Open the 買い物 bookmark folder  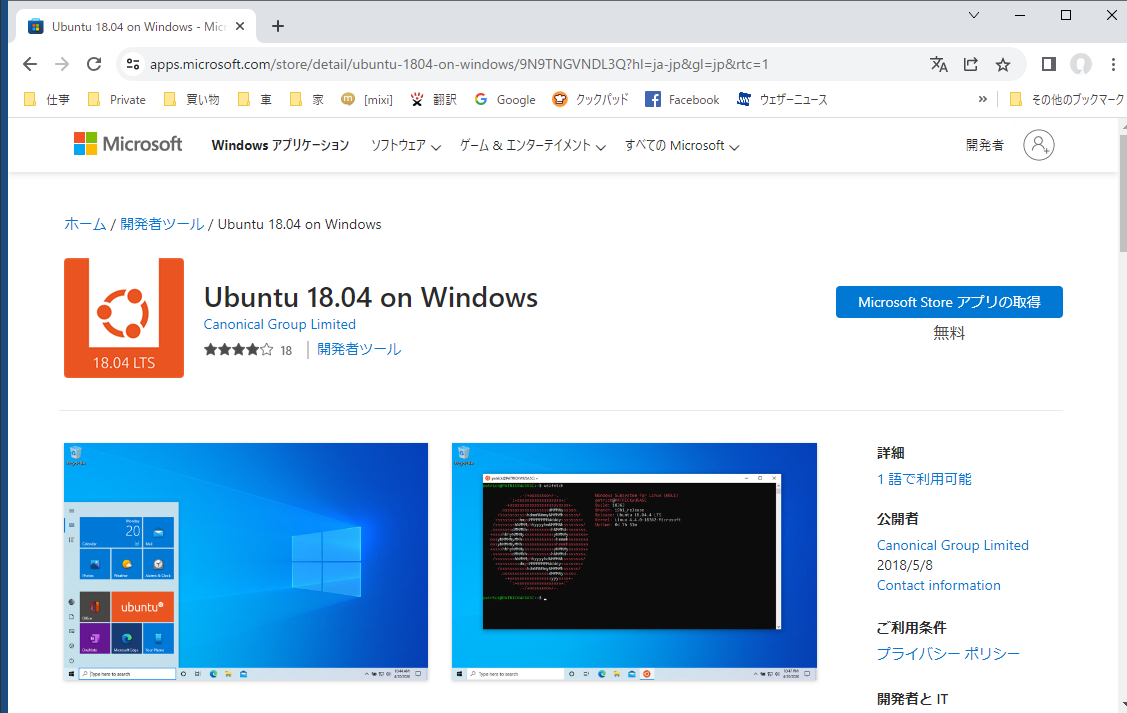192,99
